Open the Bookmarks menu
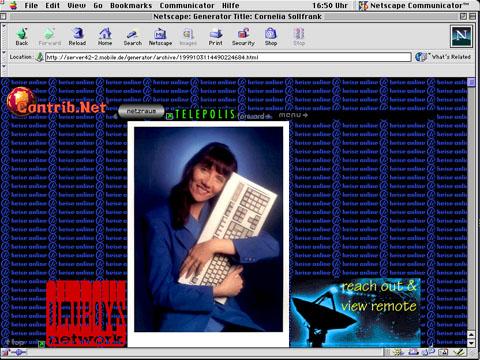Viewport: 480px width, 360px height. [131, 5]
